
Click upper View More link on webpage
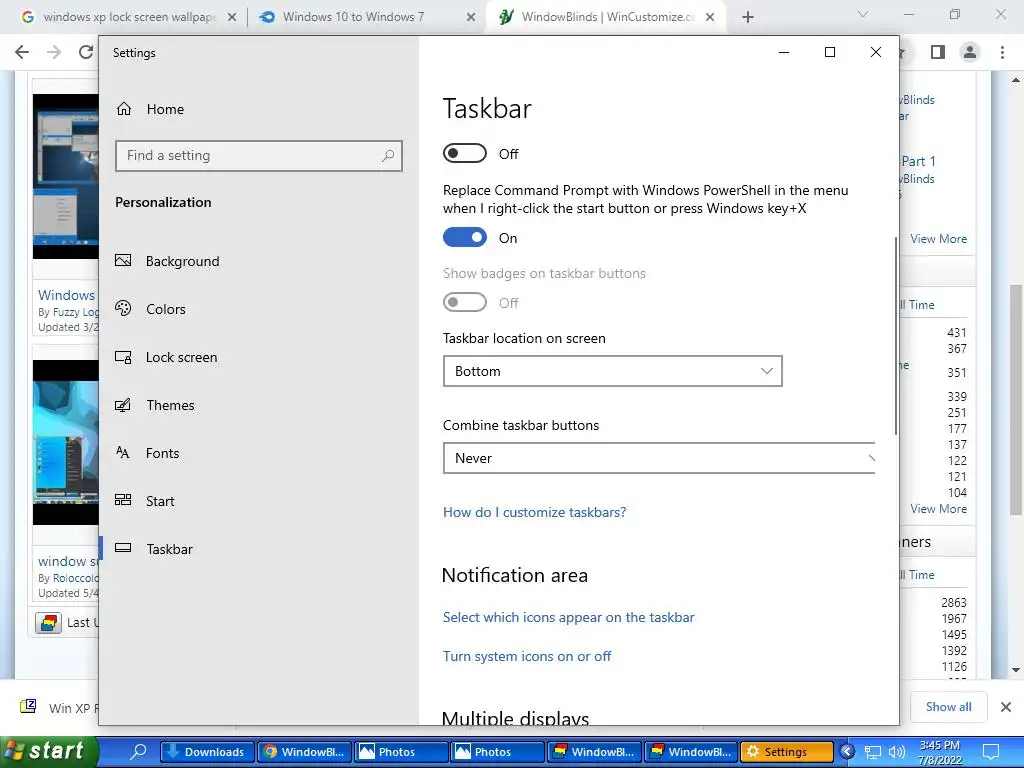pyautogui.click(x=938, y=239)
